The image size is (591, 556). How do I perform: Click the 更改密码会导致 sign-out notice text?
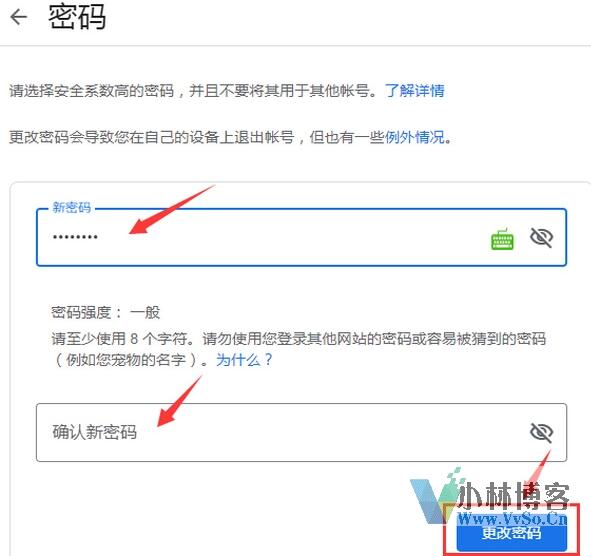tap(230, 137)
